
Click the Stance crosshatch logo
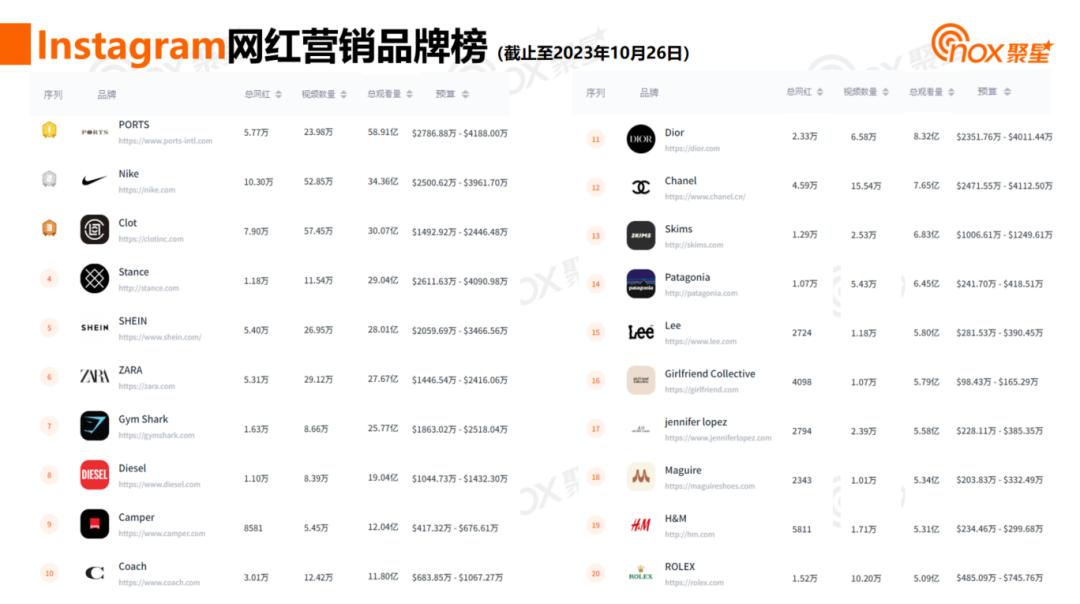pos(94,278)
